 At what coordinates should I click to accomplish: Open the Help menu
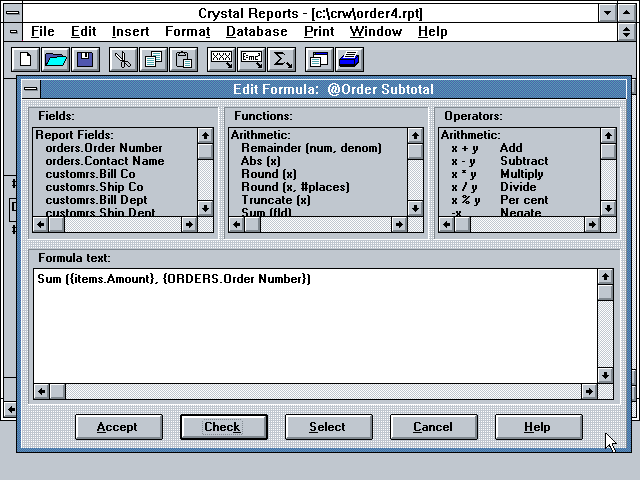coord(433,31)
